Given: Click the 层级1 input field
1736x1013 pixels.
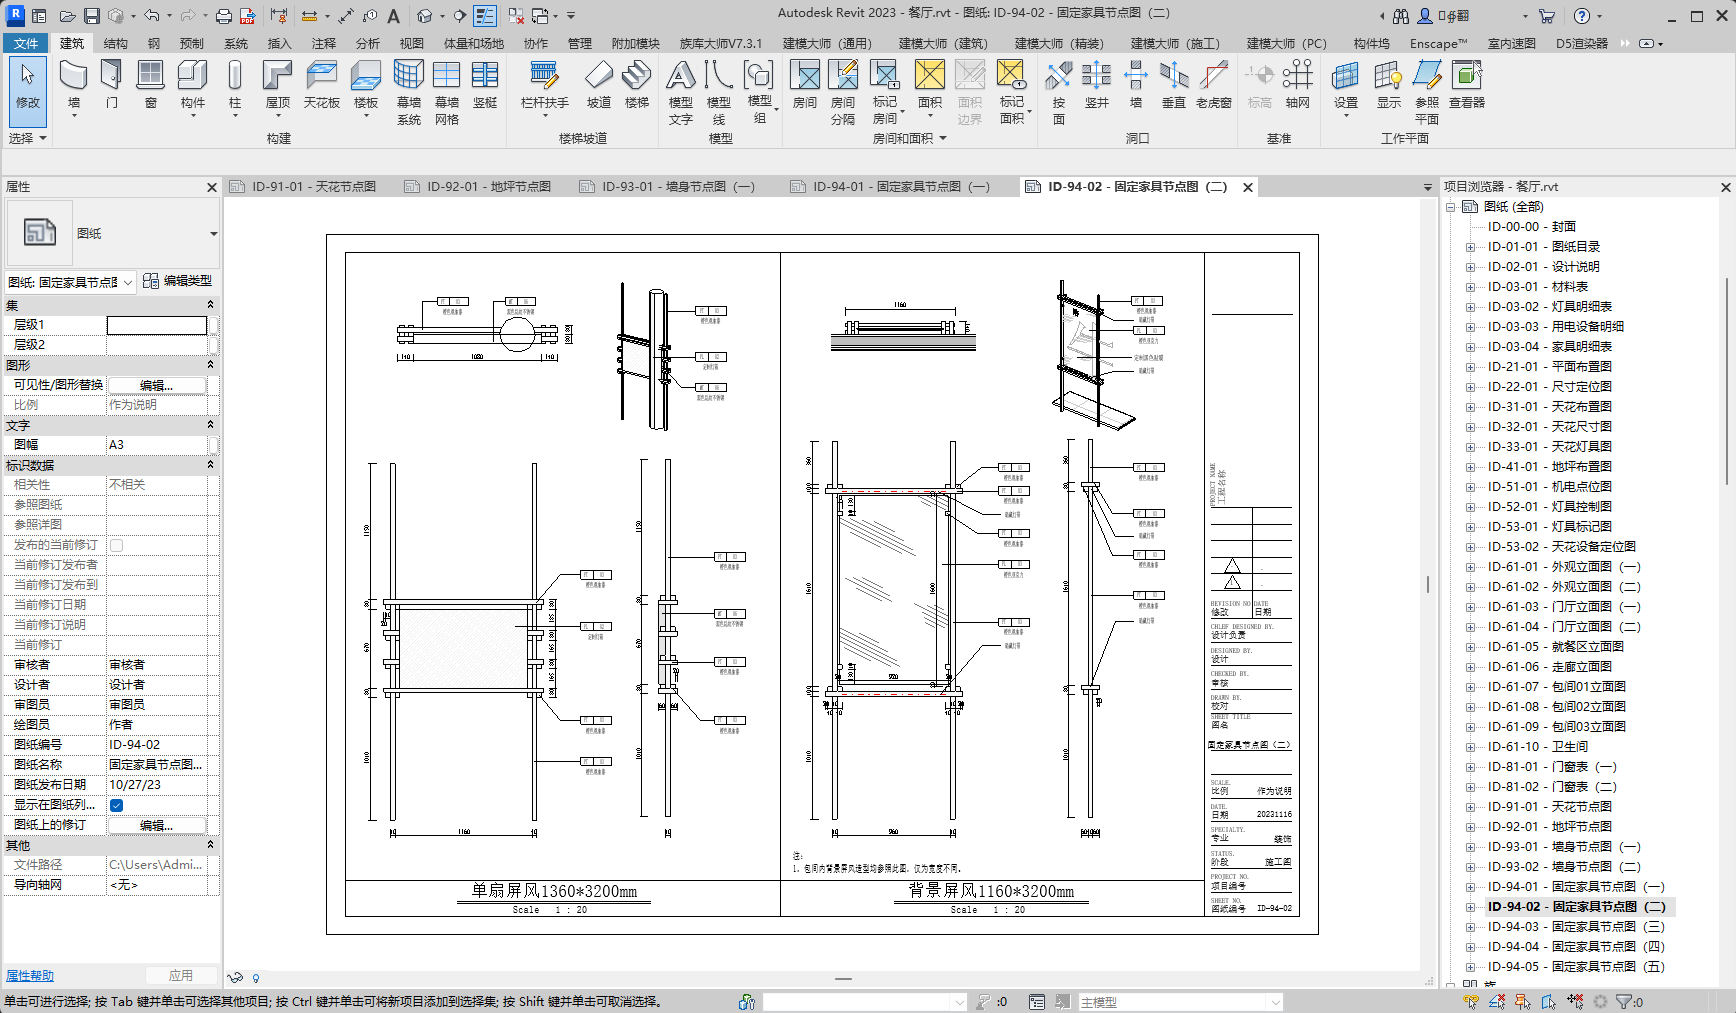Looking at the screenshot, I should [157, 325].
